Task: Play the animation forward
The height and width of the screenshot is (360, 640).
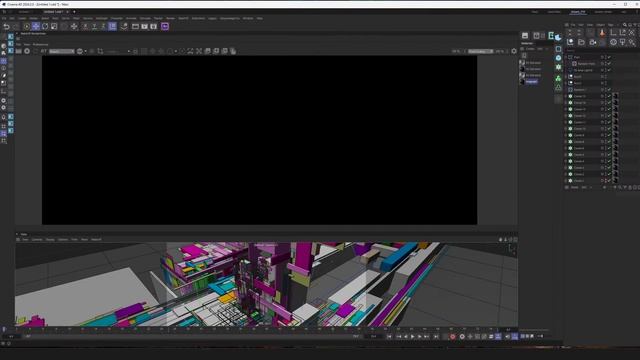Action: [412, 336]
